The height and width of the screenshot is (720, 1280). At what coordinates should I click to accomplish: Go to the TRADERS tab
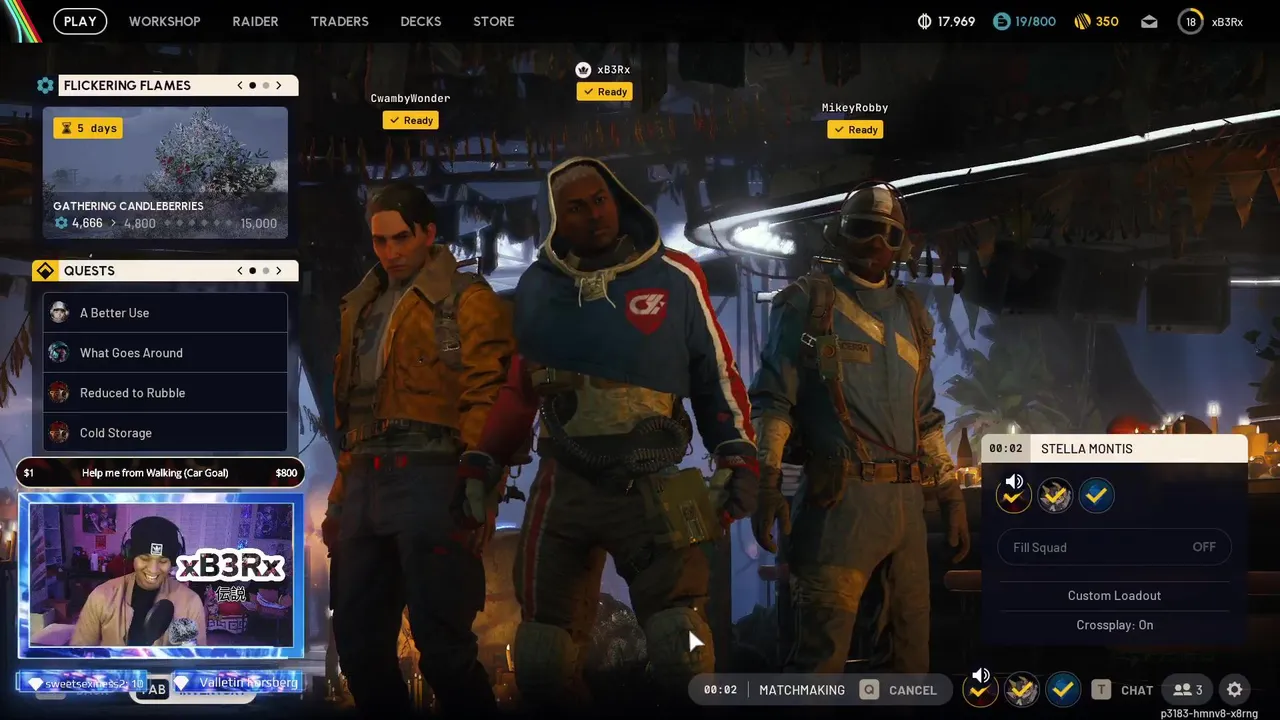coord(339,21)
